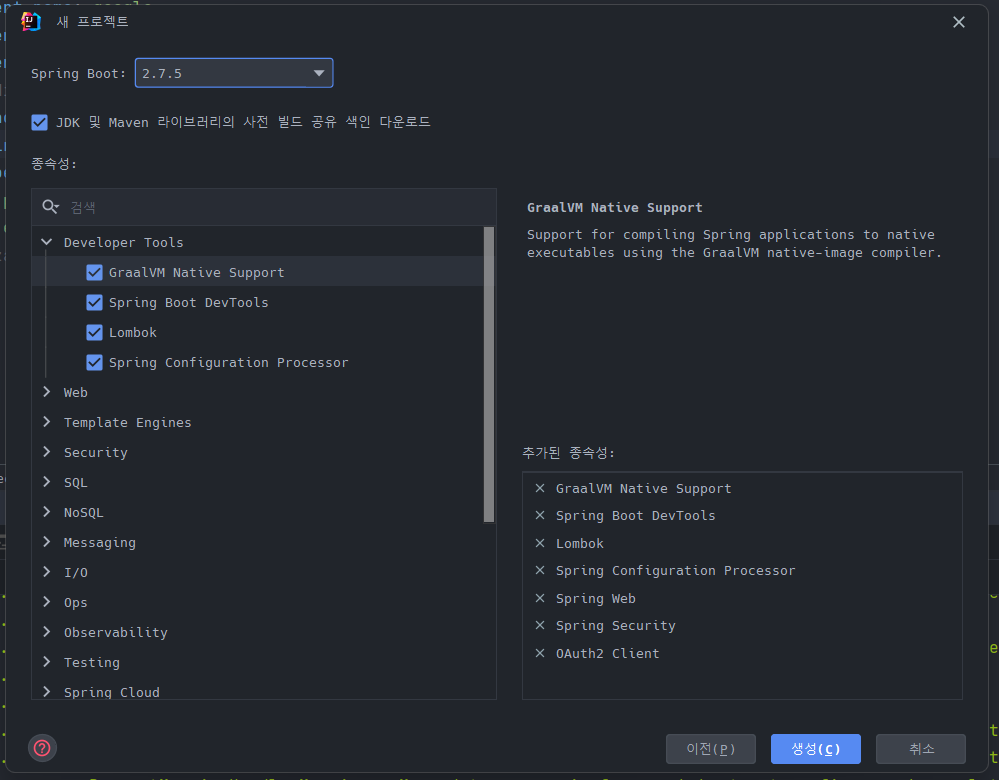
Task: Expand the Security category
Action: [47, 452]
